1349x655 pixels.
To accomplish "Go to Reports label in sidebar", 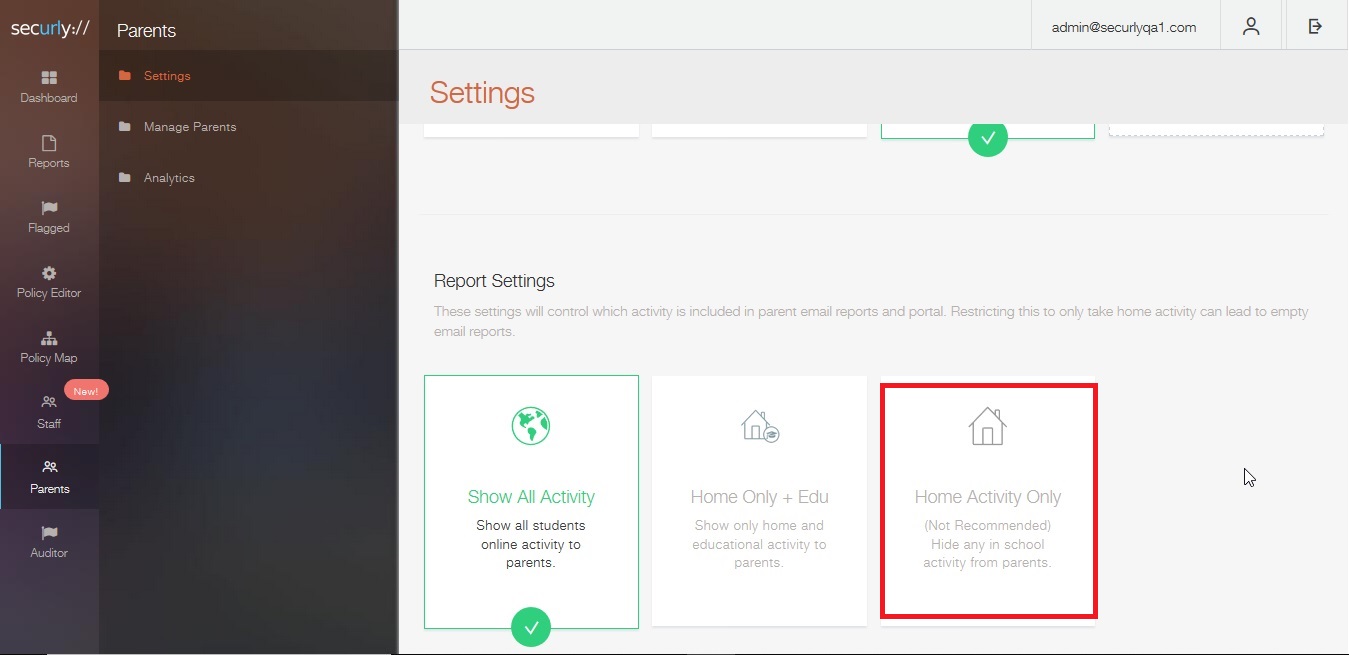I will 49,163.
